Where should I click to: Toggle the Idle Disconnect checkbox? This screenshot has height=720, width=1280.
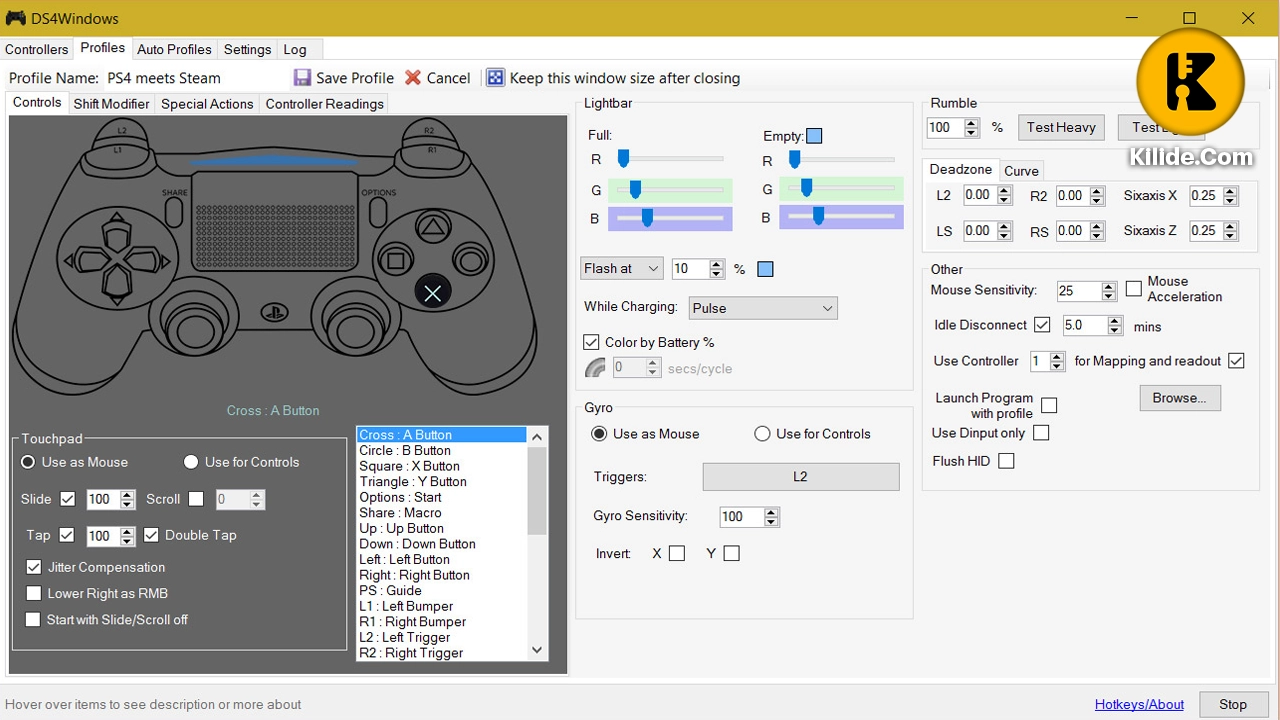coord(1042,325)
